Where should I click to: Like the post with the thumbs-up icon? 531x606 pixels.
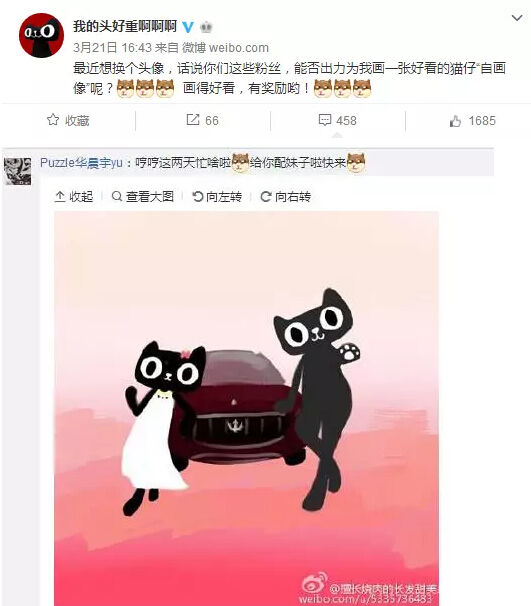point(455,121)
